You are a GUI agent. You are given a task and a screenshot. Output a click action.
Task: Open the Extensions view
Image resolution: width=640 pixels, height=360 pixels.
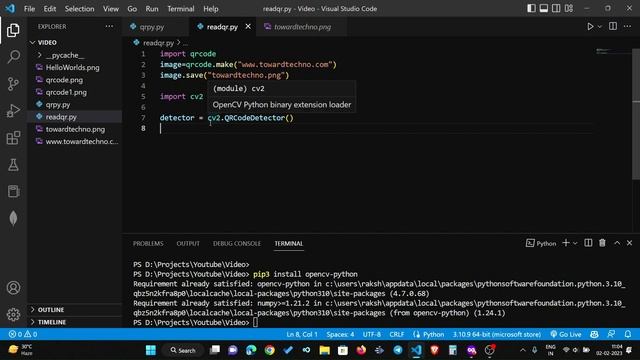[13, 138]
